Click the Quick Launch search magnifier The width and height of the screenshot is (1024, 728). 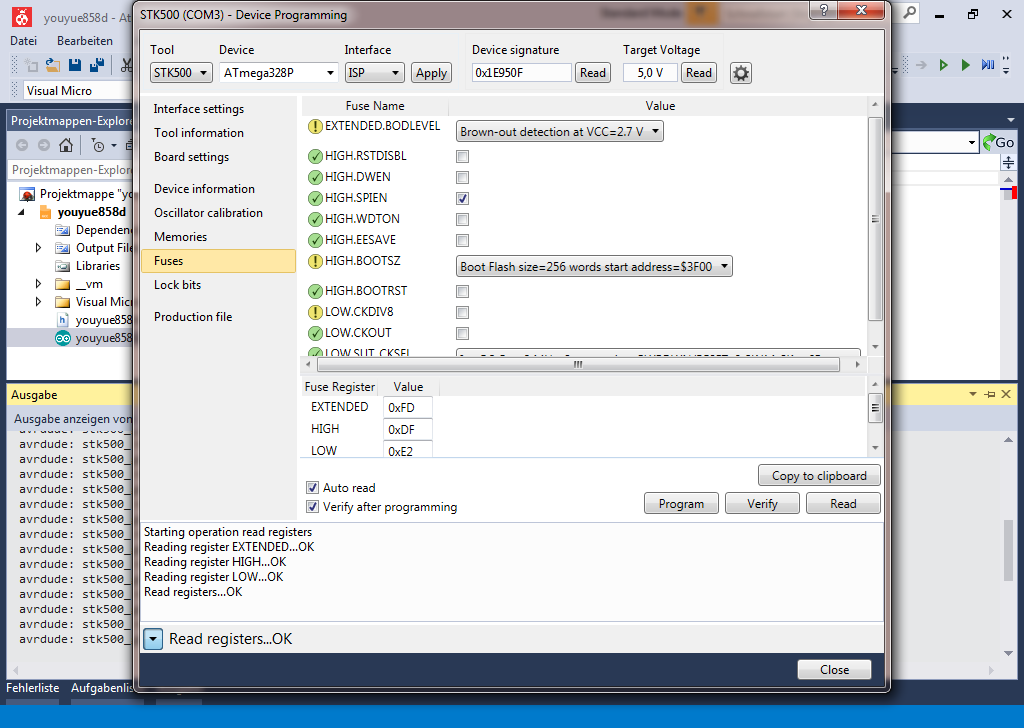pos(909,12)
